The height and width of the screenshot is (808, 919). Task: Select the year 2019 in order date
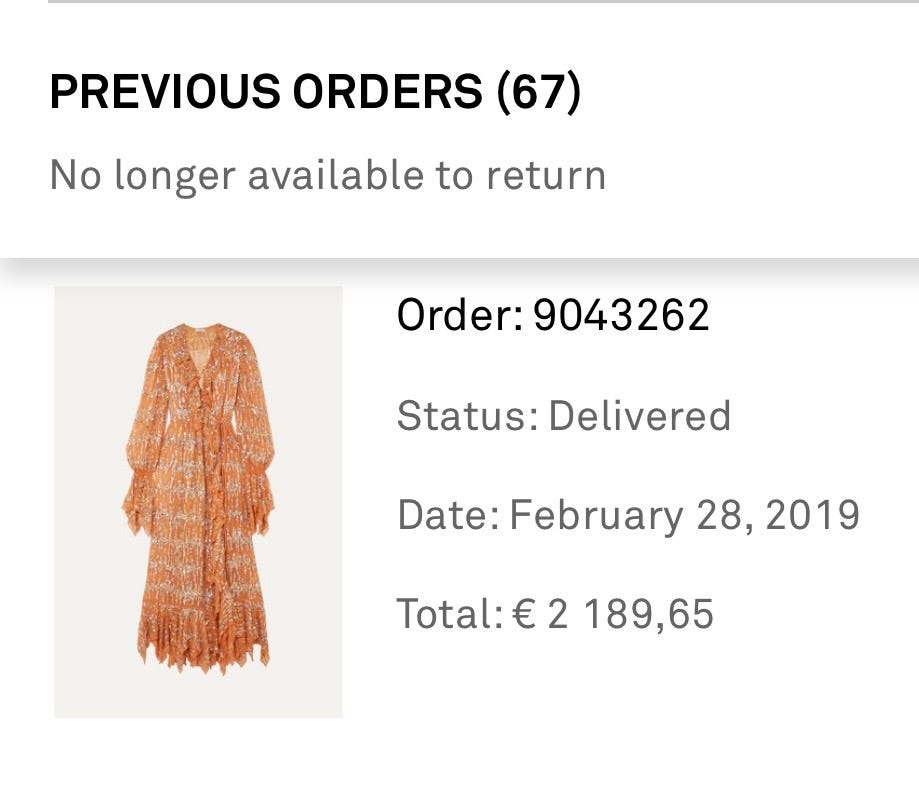point(812,516)
